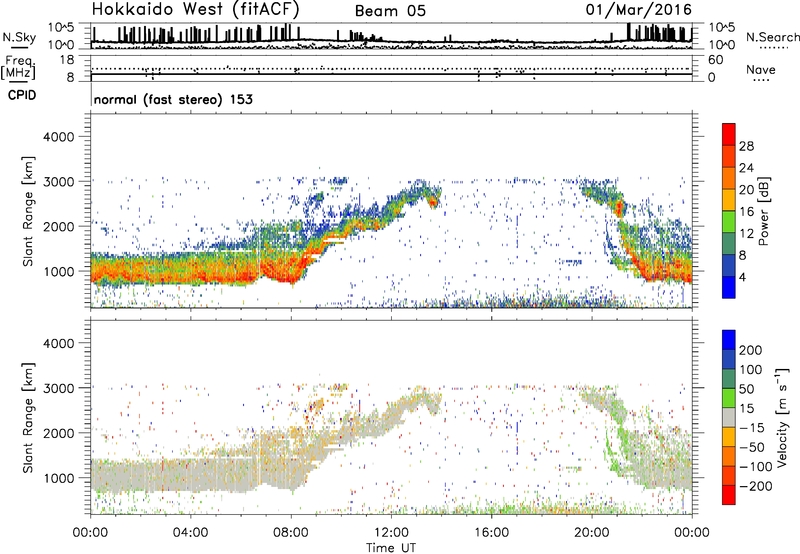Click the date '01/Mar/2016'
The width and height of the screenshot is (800, 554).
639,10
